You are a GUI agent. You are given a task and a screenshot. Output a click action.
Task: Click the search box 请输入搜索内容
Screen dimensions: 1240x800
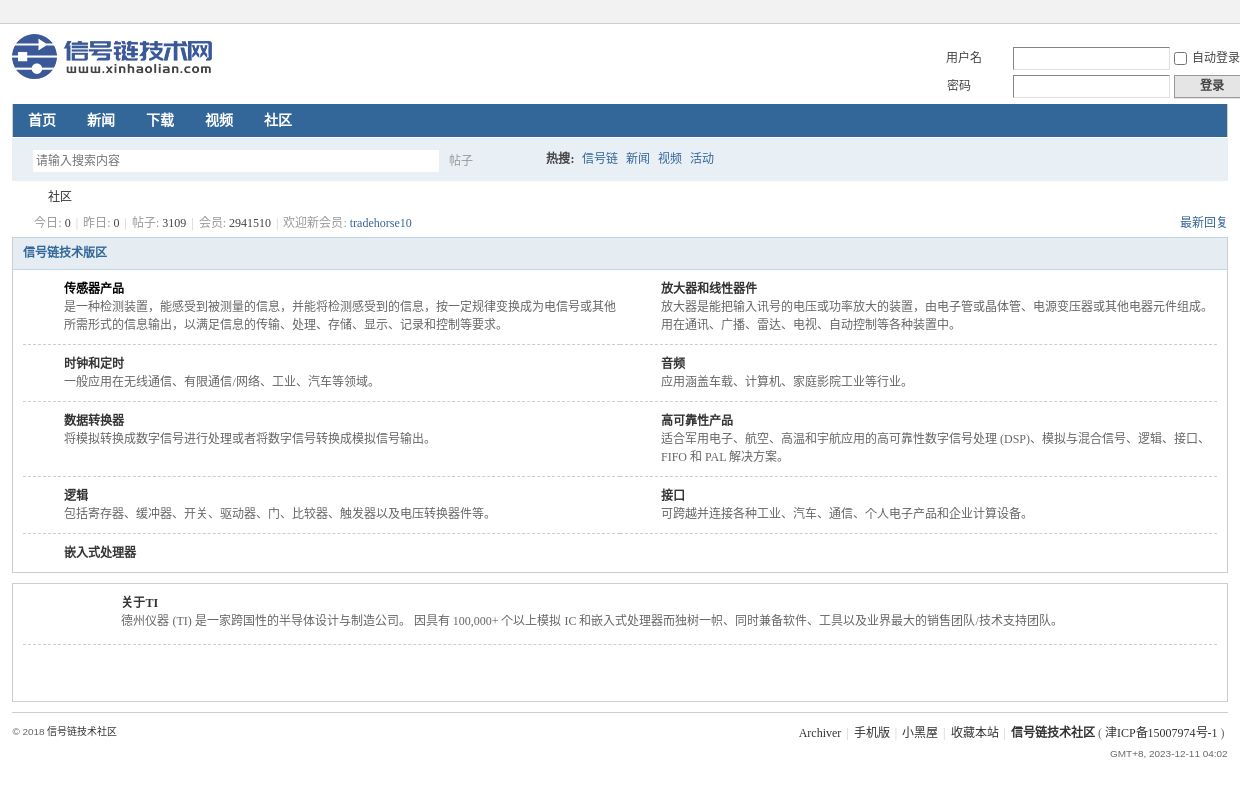235,161
